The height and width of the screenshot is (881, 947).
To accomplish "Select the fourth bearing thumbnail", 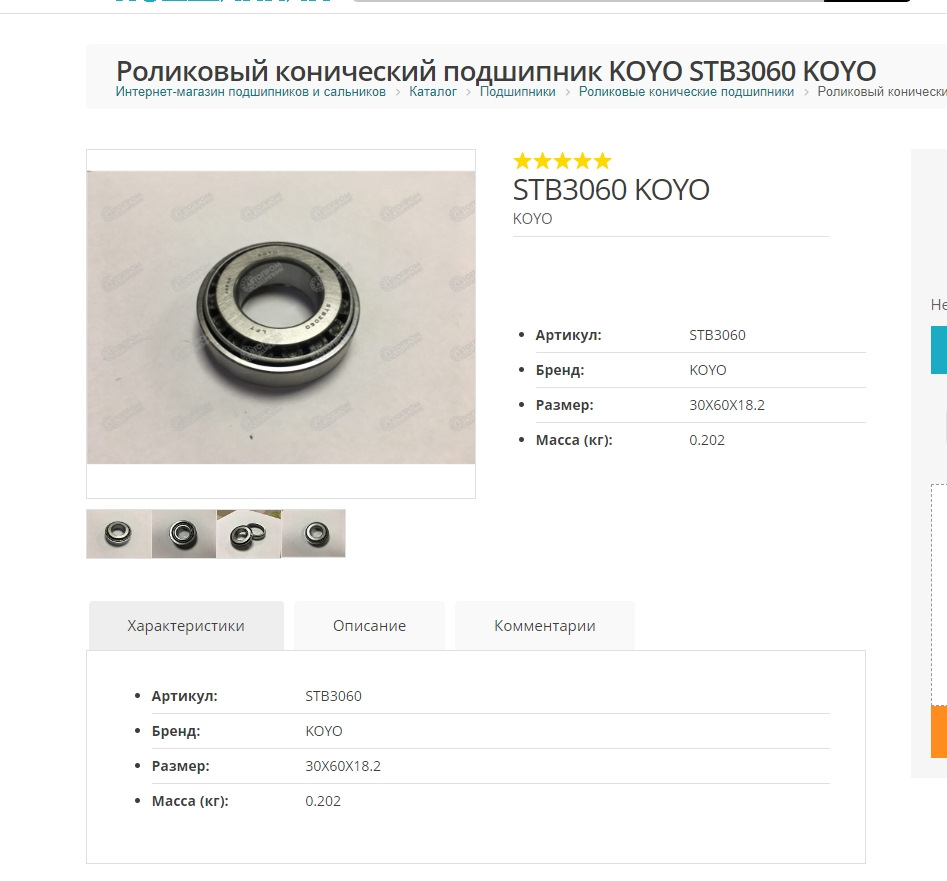I will (313, 534).
